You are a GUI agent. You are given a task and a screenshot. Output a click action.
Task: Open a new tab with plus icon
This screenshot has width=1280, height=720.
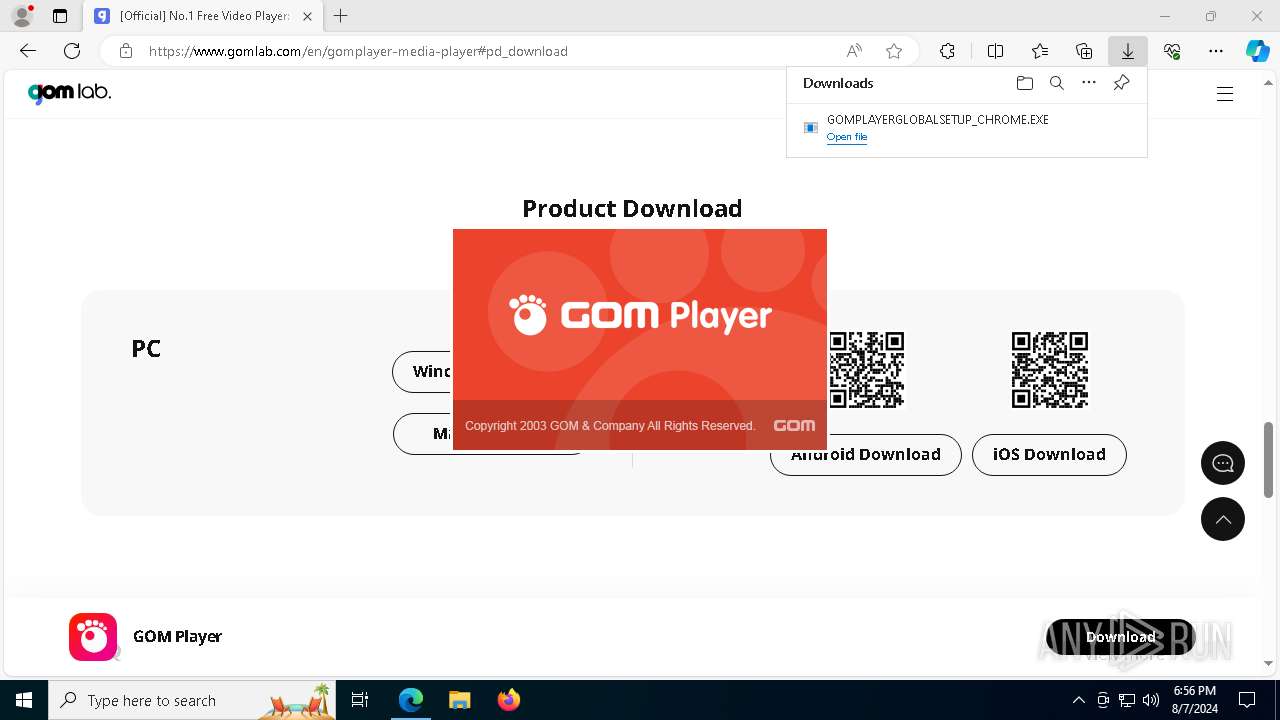[x=341, y=16]
